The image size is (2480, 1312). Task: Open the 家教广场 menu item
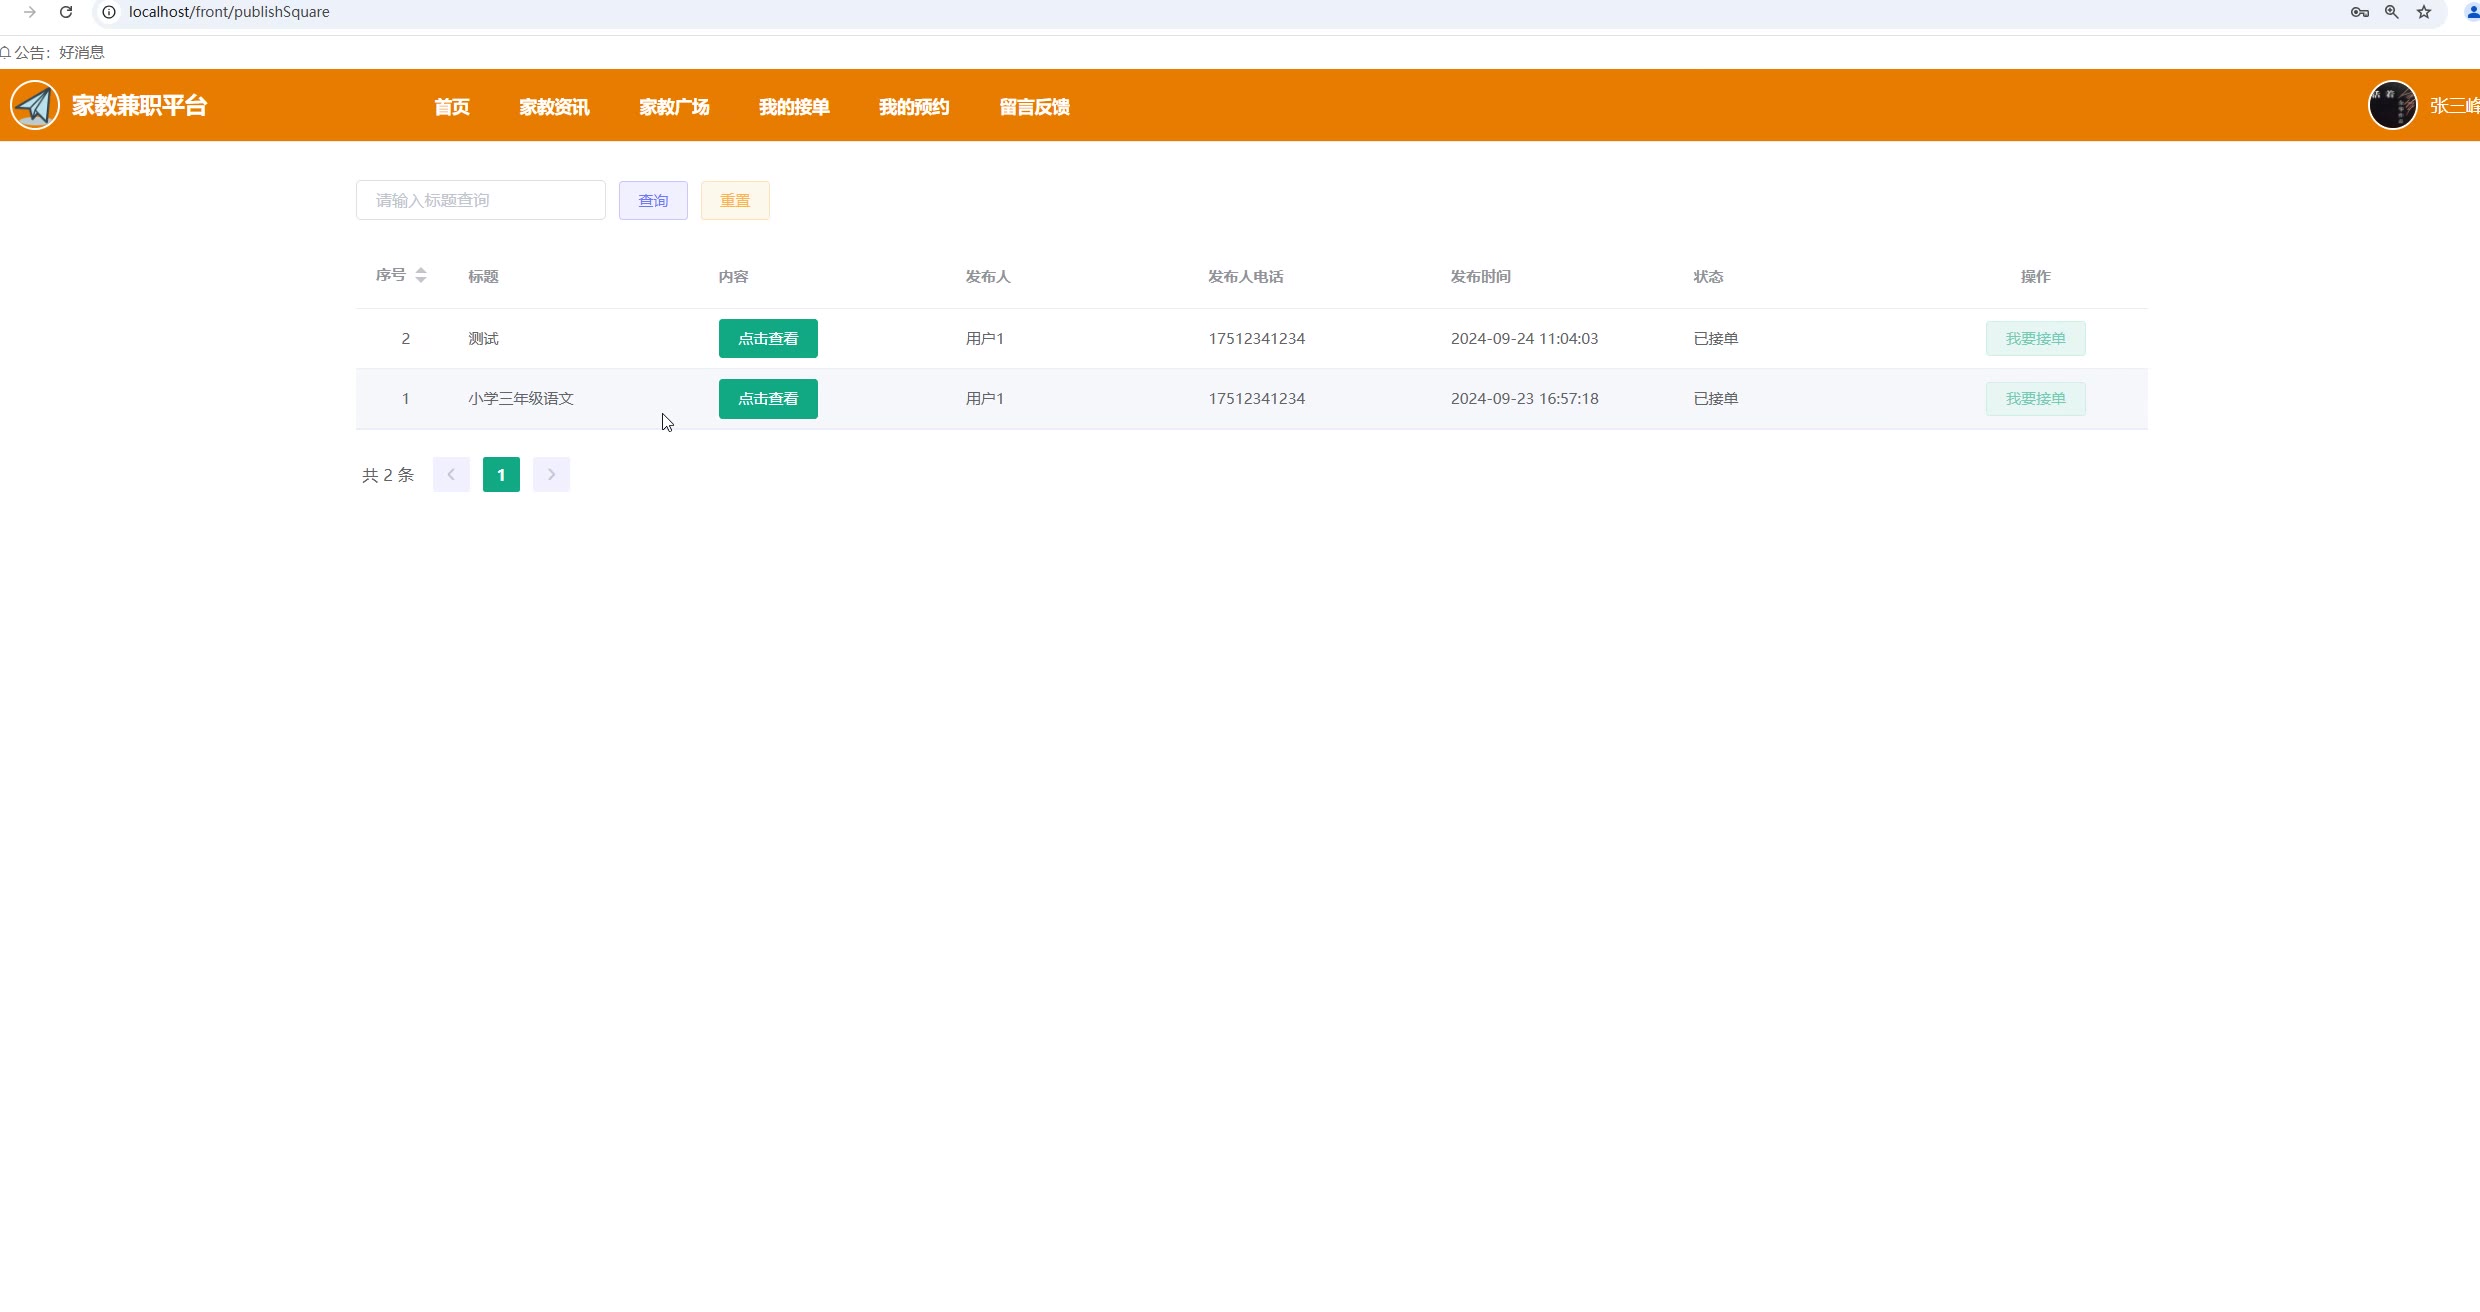[674, 107]
